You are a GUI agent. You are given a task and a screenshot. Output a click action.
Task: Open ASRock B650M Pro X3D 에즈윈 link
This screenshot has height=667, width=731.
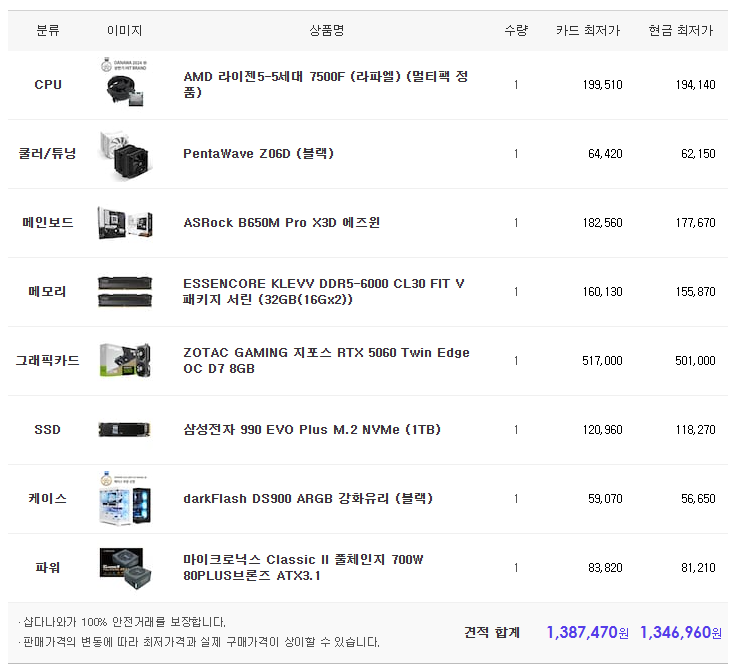tap(282, 222)
